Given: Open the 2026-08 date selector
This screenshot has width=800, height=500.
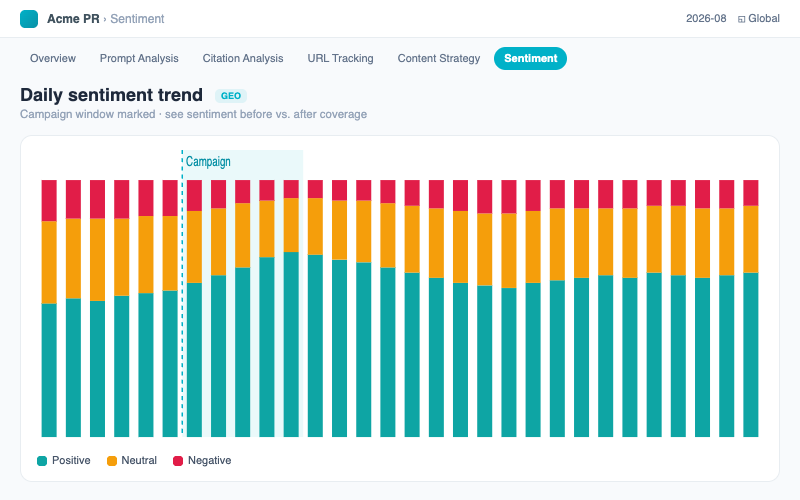Looking at the screenshot, I should point(706,18).
